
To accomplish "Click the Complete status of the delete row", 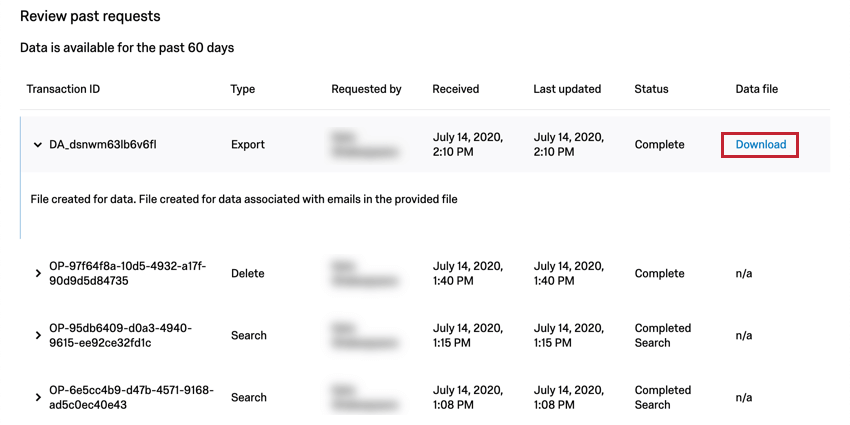I will click(x=659, y=273).
